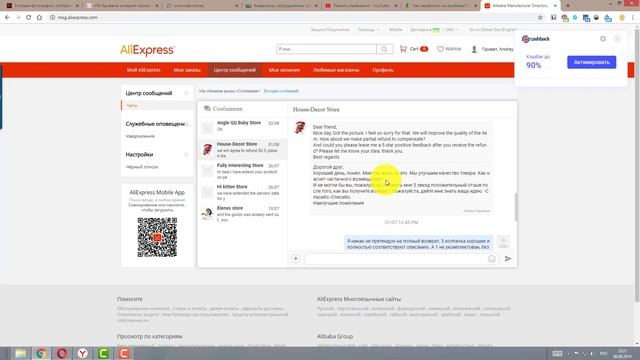Viewport: 640px width, 360px height.
Task: Click the House-Decor Store avatar in chat
Action: pos(300,127)
